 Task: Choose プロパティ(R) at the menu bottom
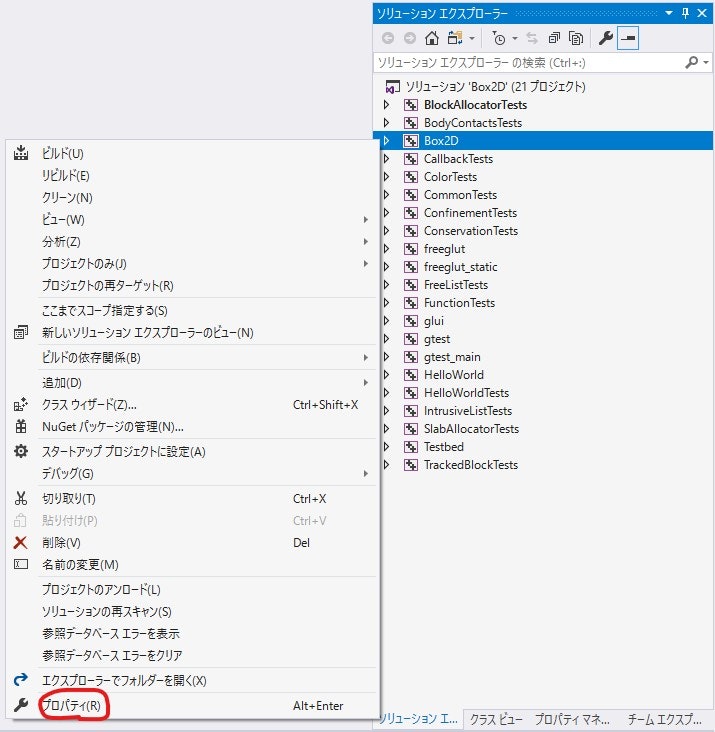tap(191, 706)
